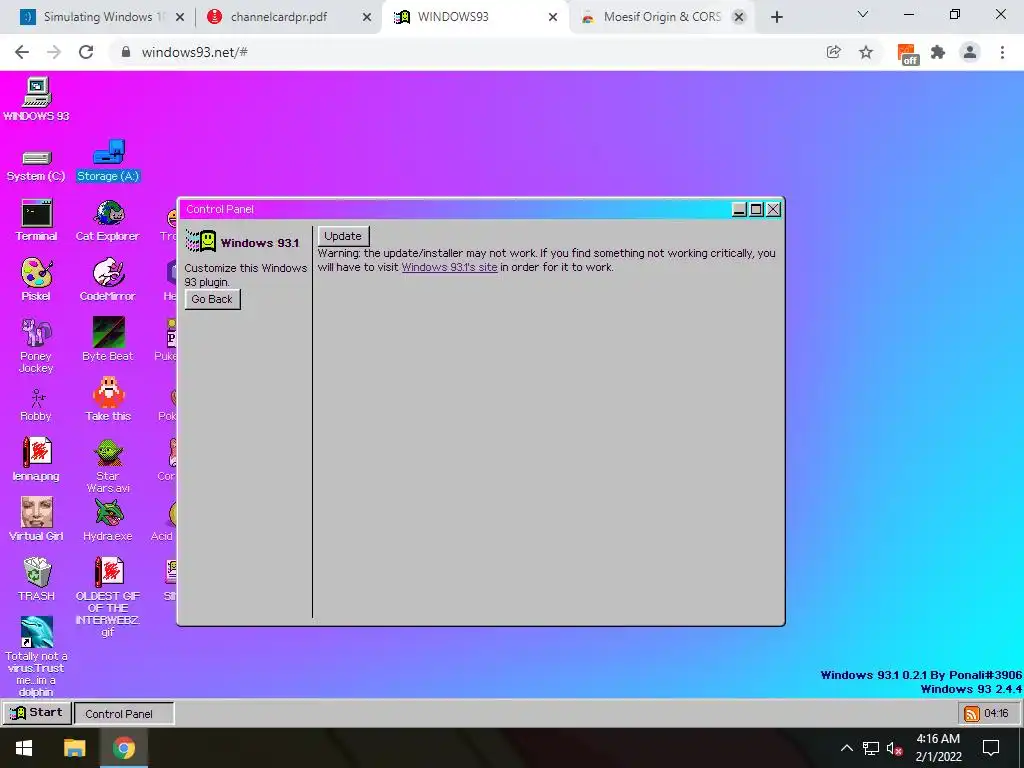The width and height of the screenshot is (1024, 768).
Task: Click the Go Back button
Action: pos(212,299)
